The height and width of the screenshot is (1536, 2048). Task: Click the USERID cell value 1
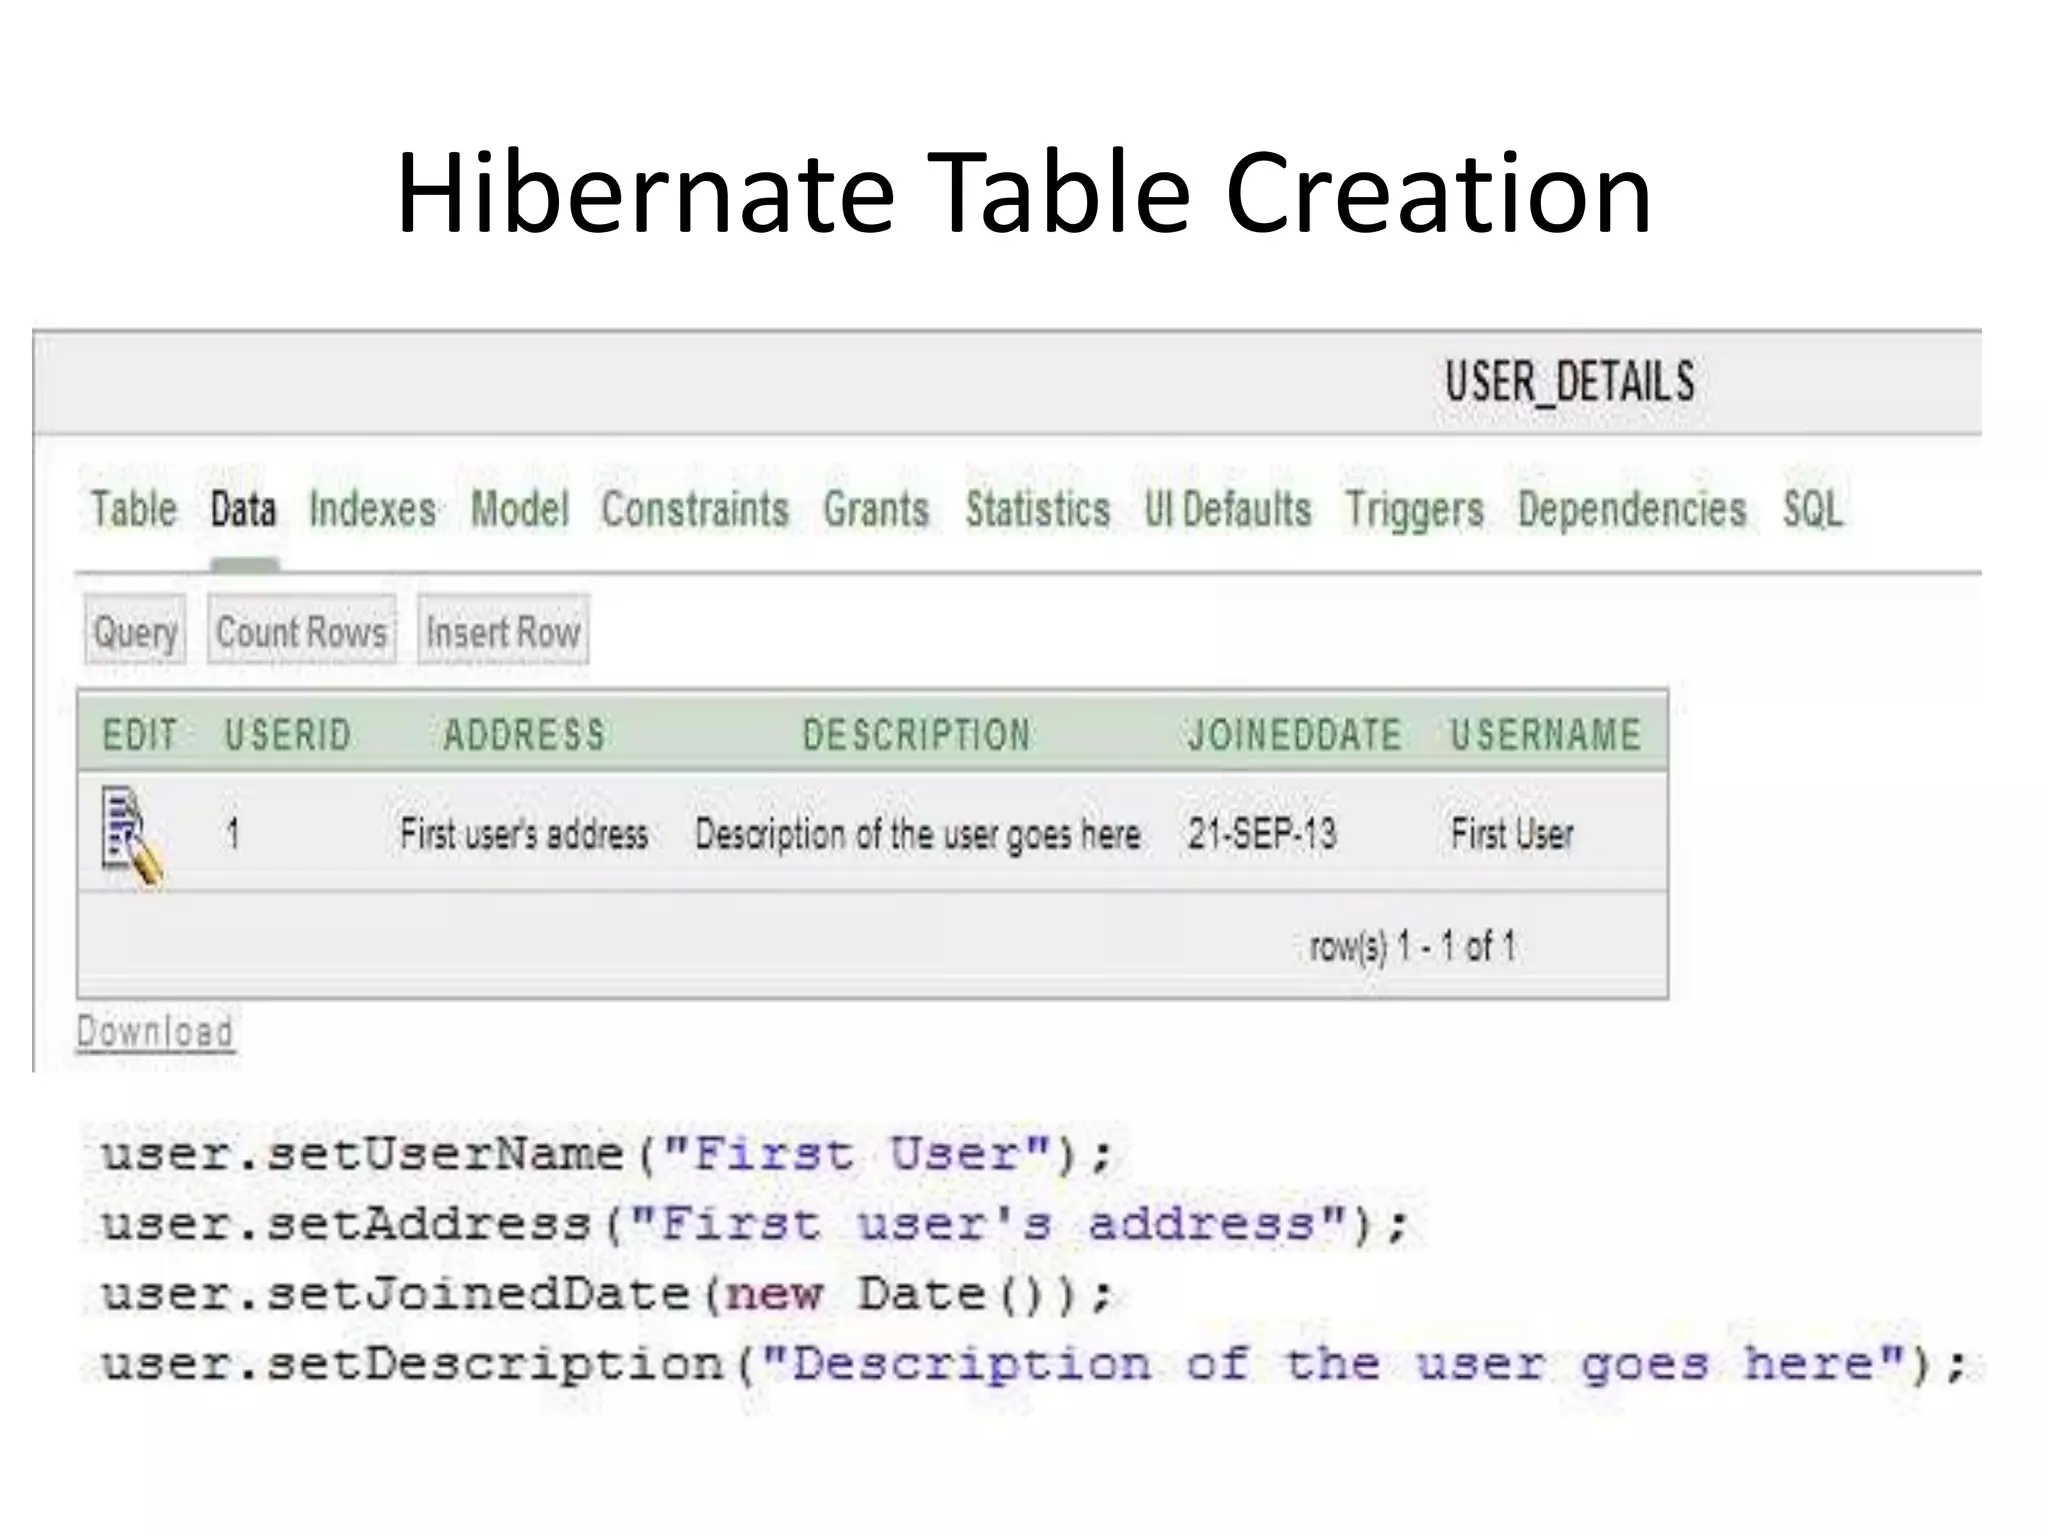(233, 833)
